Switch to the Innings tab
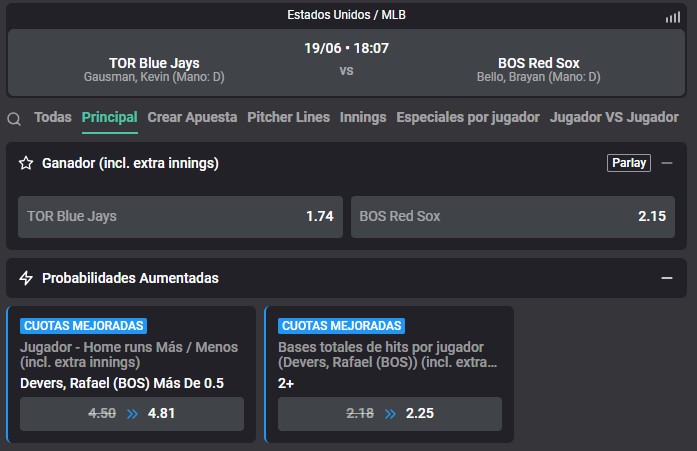Viewport: 697px width, 451px height. pyautogui.click(x=363, y=117)
